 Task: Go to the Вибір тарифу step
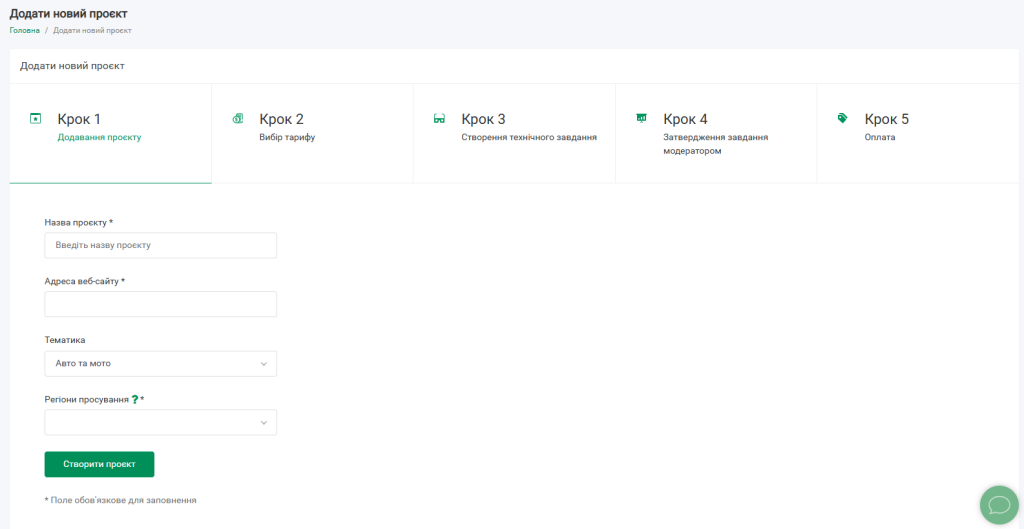pos(287,137)
